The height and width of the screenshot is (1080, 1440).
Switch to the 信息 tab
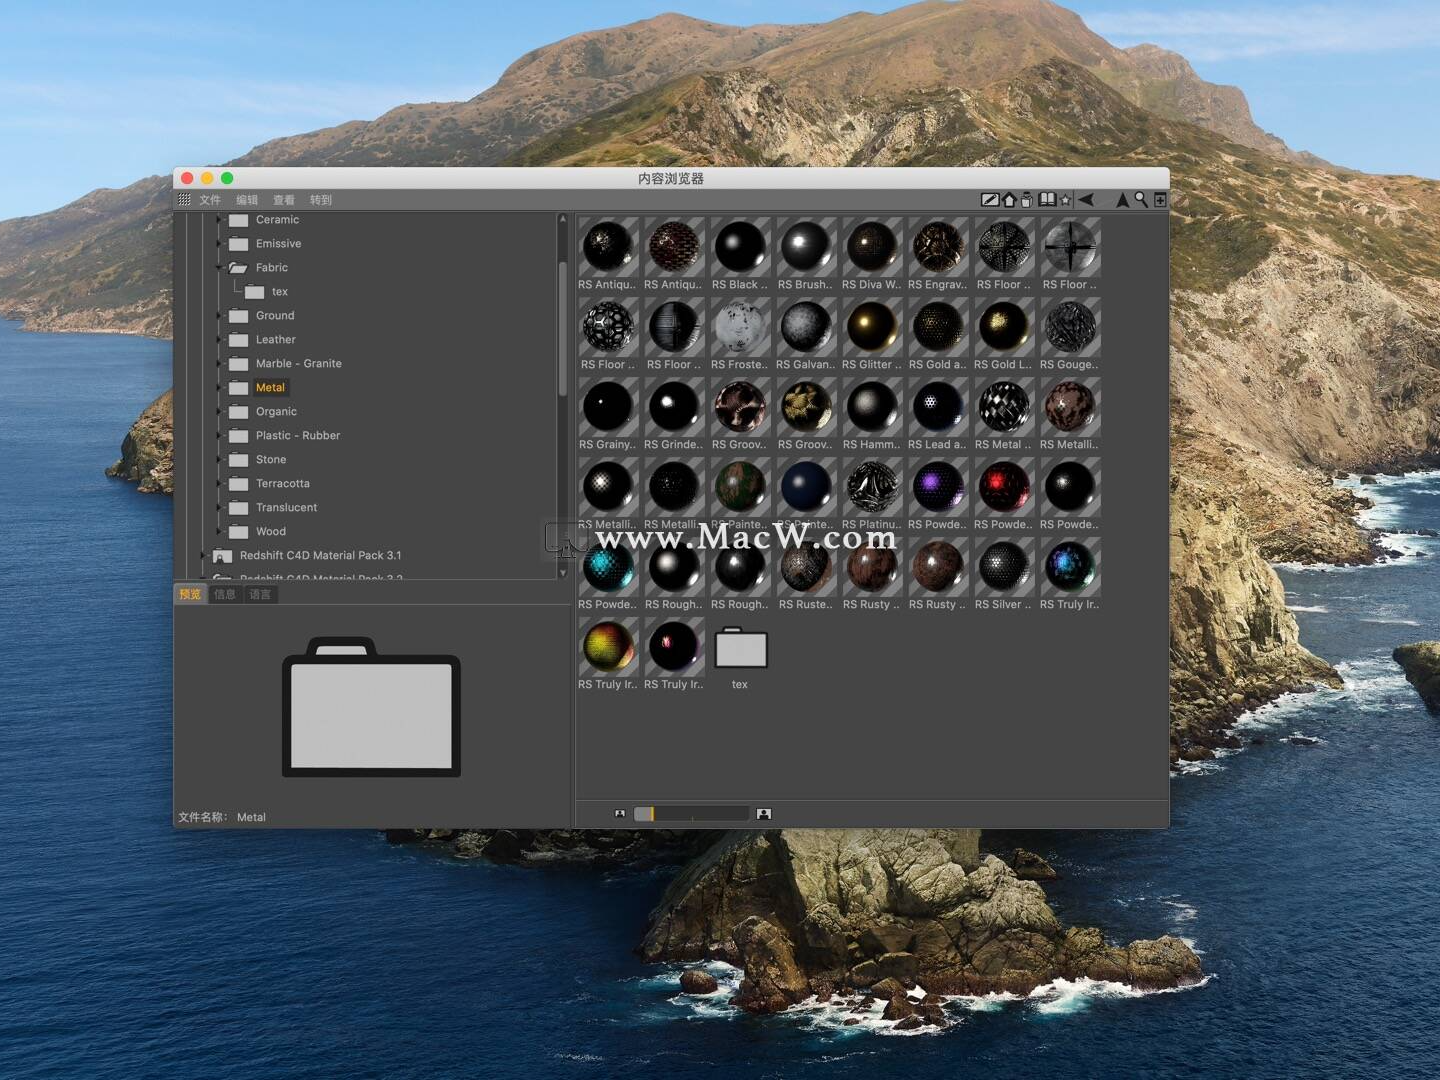(224, 593)
